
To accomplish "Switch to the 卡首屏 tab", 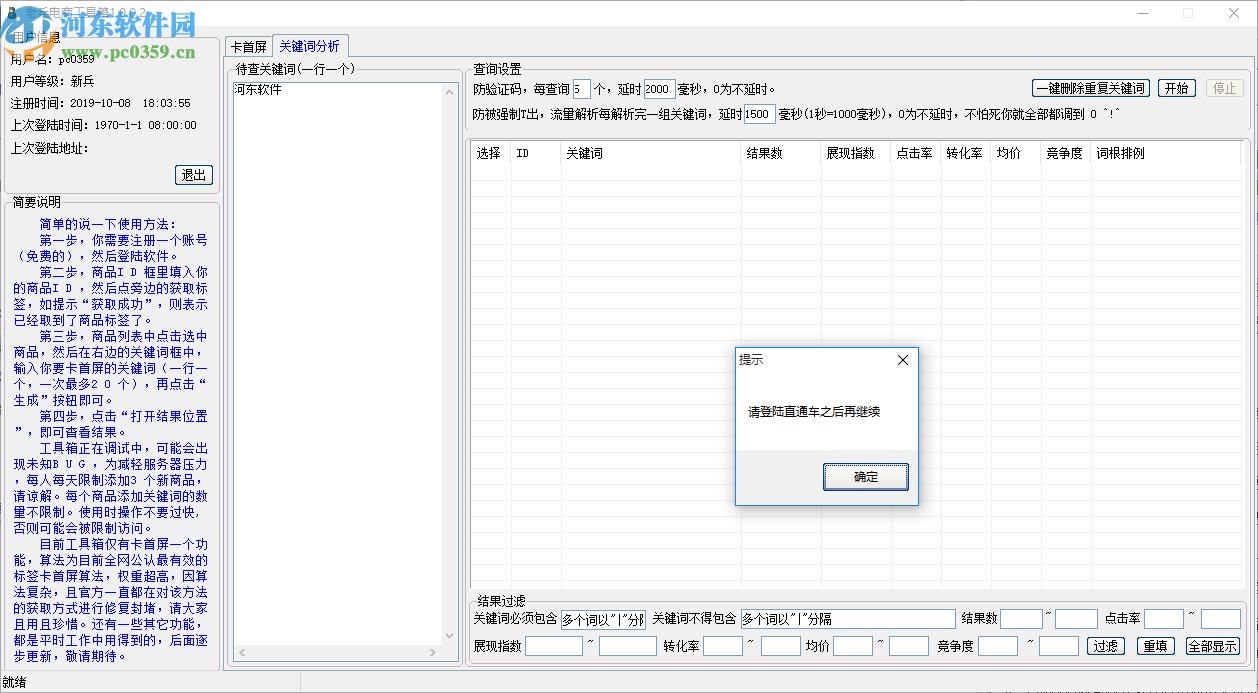I will 248,45.
